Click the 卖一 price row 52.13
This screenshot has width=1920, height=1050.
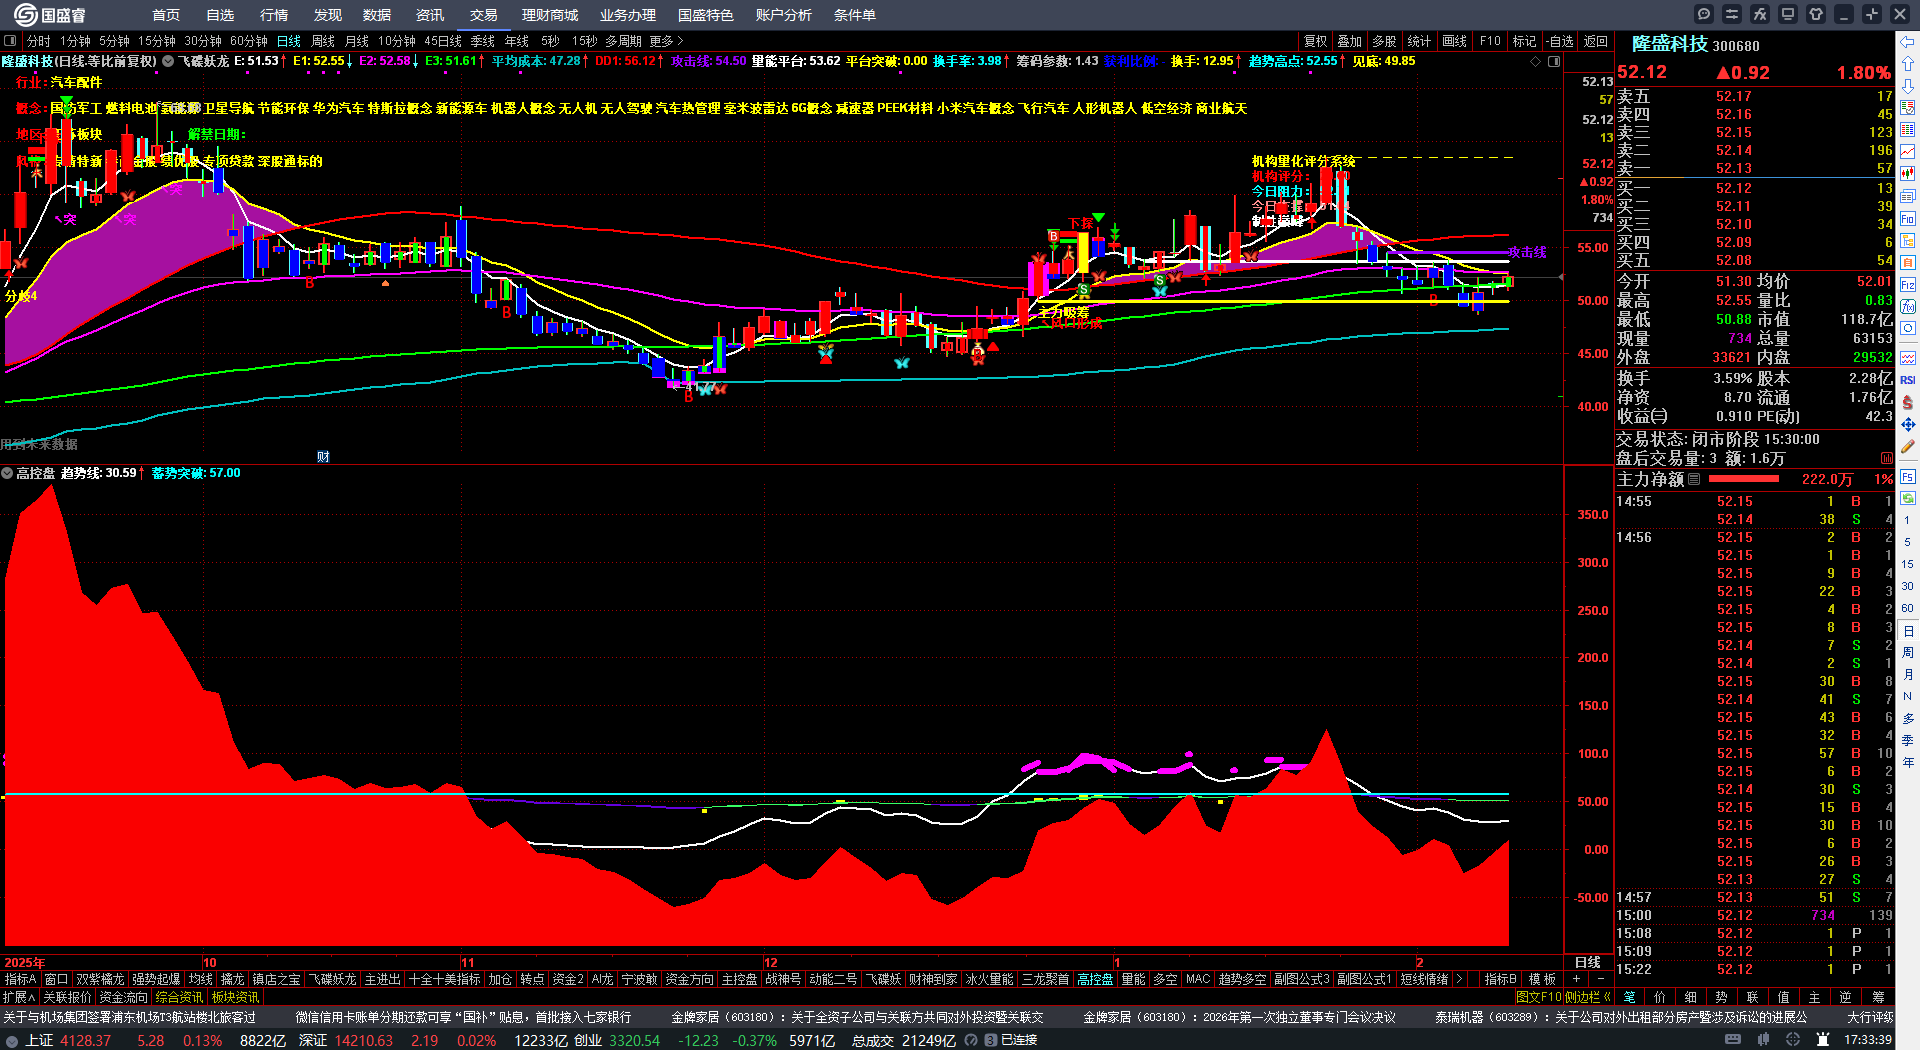pos(1755,168)
